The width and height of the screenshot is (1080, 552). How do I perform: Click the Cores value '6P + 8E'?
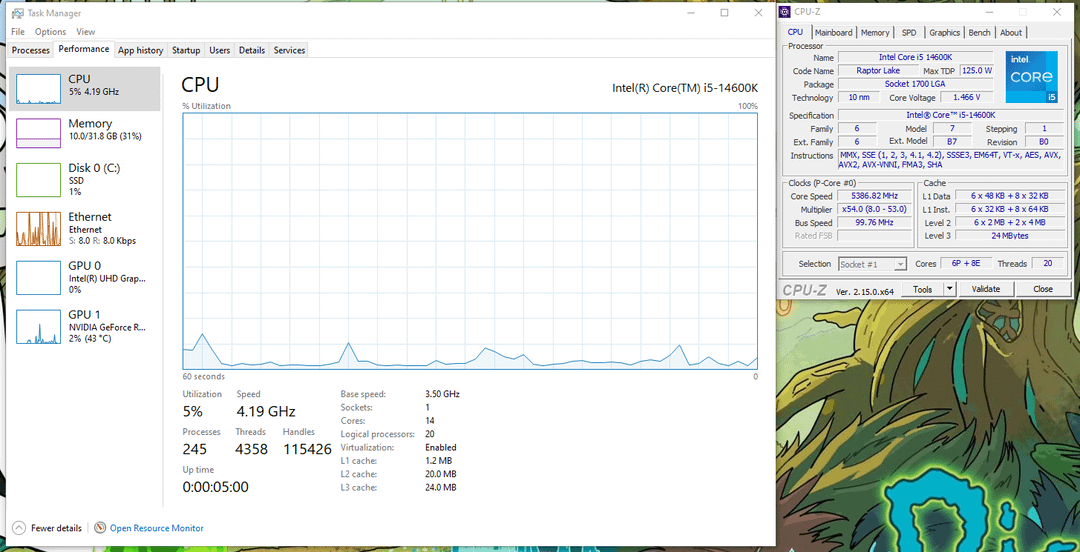[966, 264]
